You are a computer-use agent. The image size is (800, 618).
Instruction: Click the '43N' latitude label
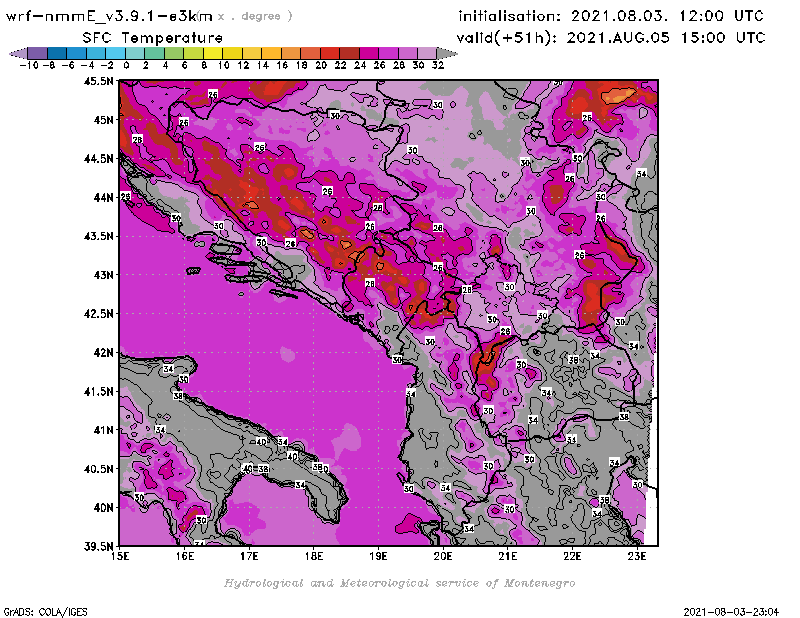(103, 275)
